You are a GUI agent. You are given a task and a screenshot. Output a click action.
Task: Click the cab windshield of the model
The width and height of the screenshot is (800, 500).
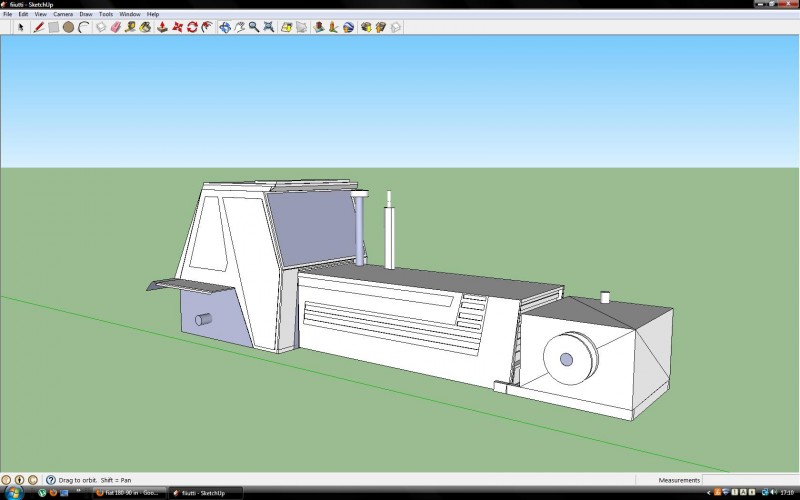(314, 227)
